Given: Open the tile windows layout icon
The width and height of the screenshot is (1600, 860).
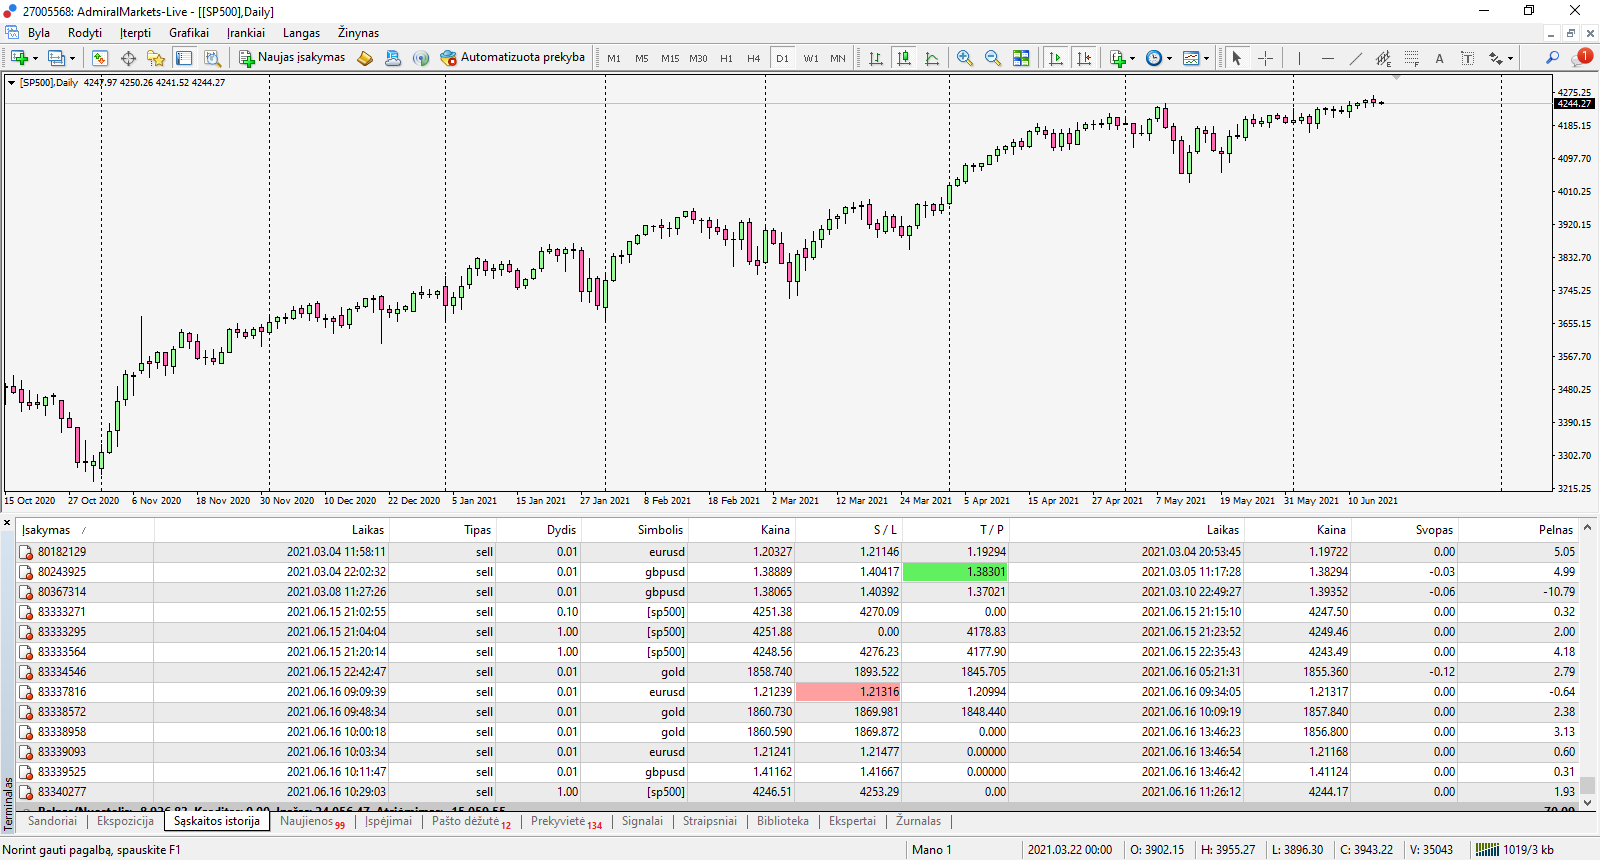Looking at the screenshot, I should pyautogui.click(x=1021, y=58).
